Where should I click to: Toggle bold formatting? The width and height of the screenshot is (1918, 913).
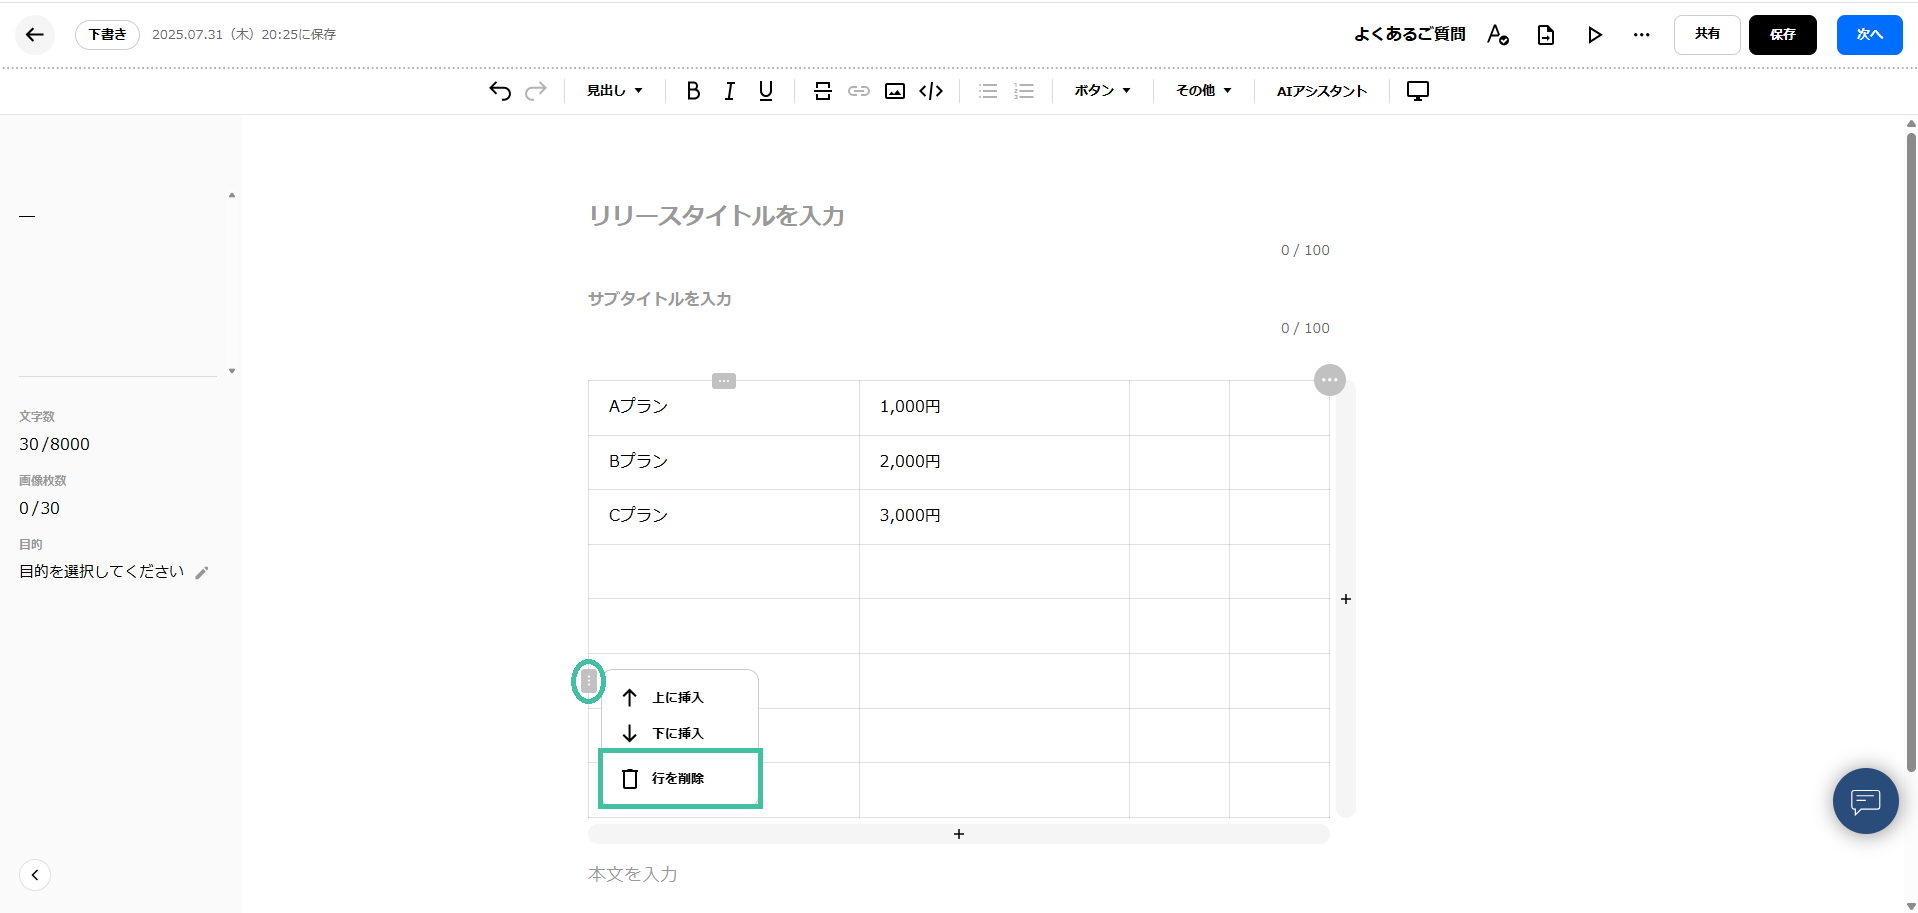(692, 90)
